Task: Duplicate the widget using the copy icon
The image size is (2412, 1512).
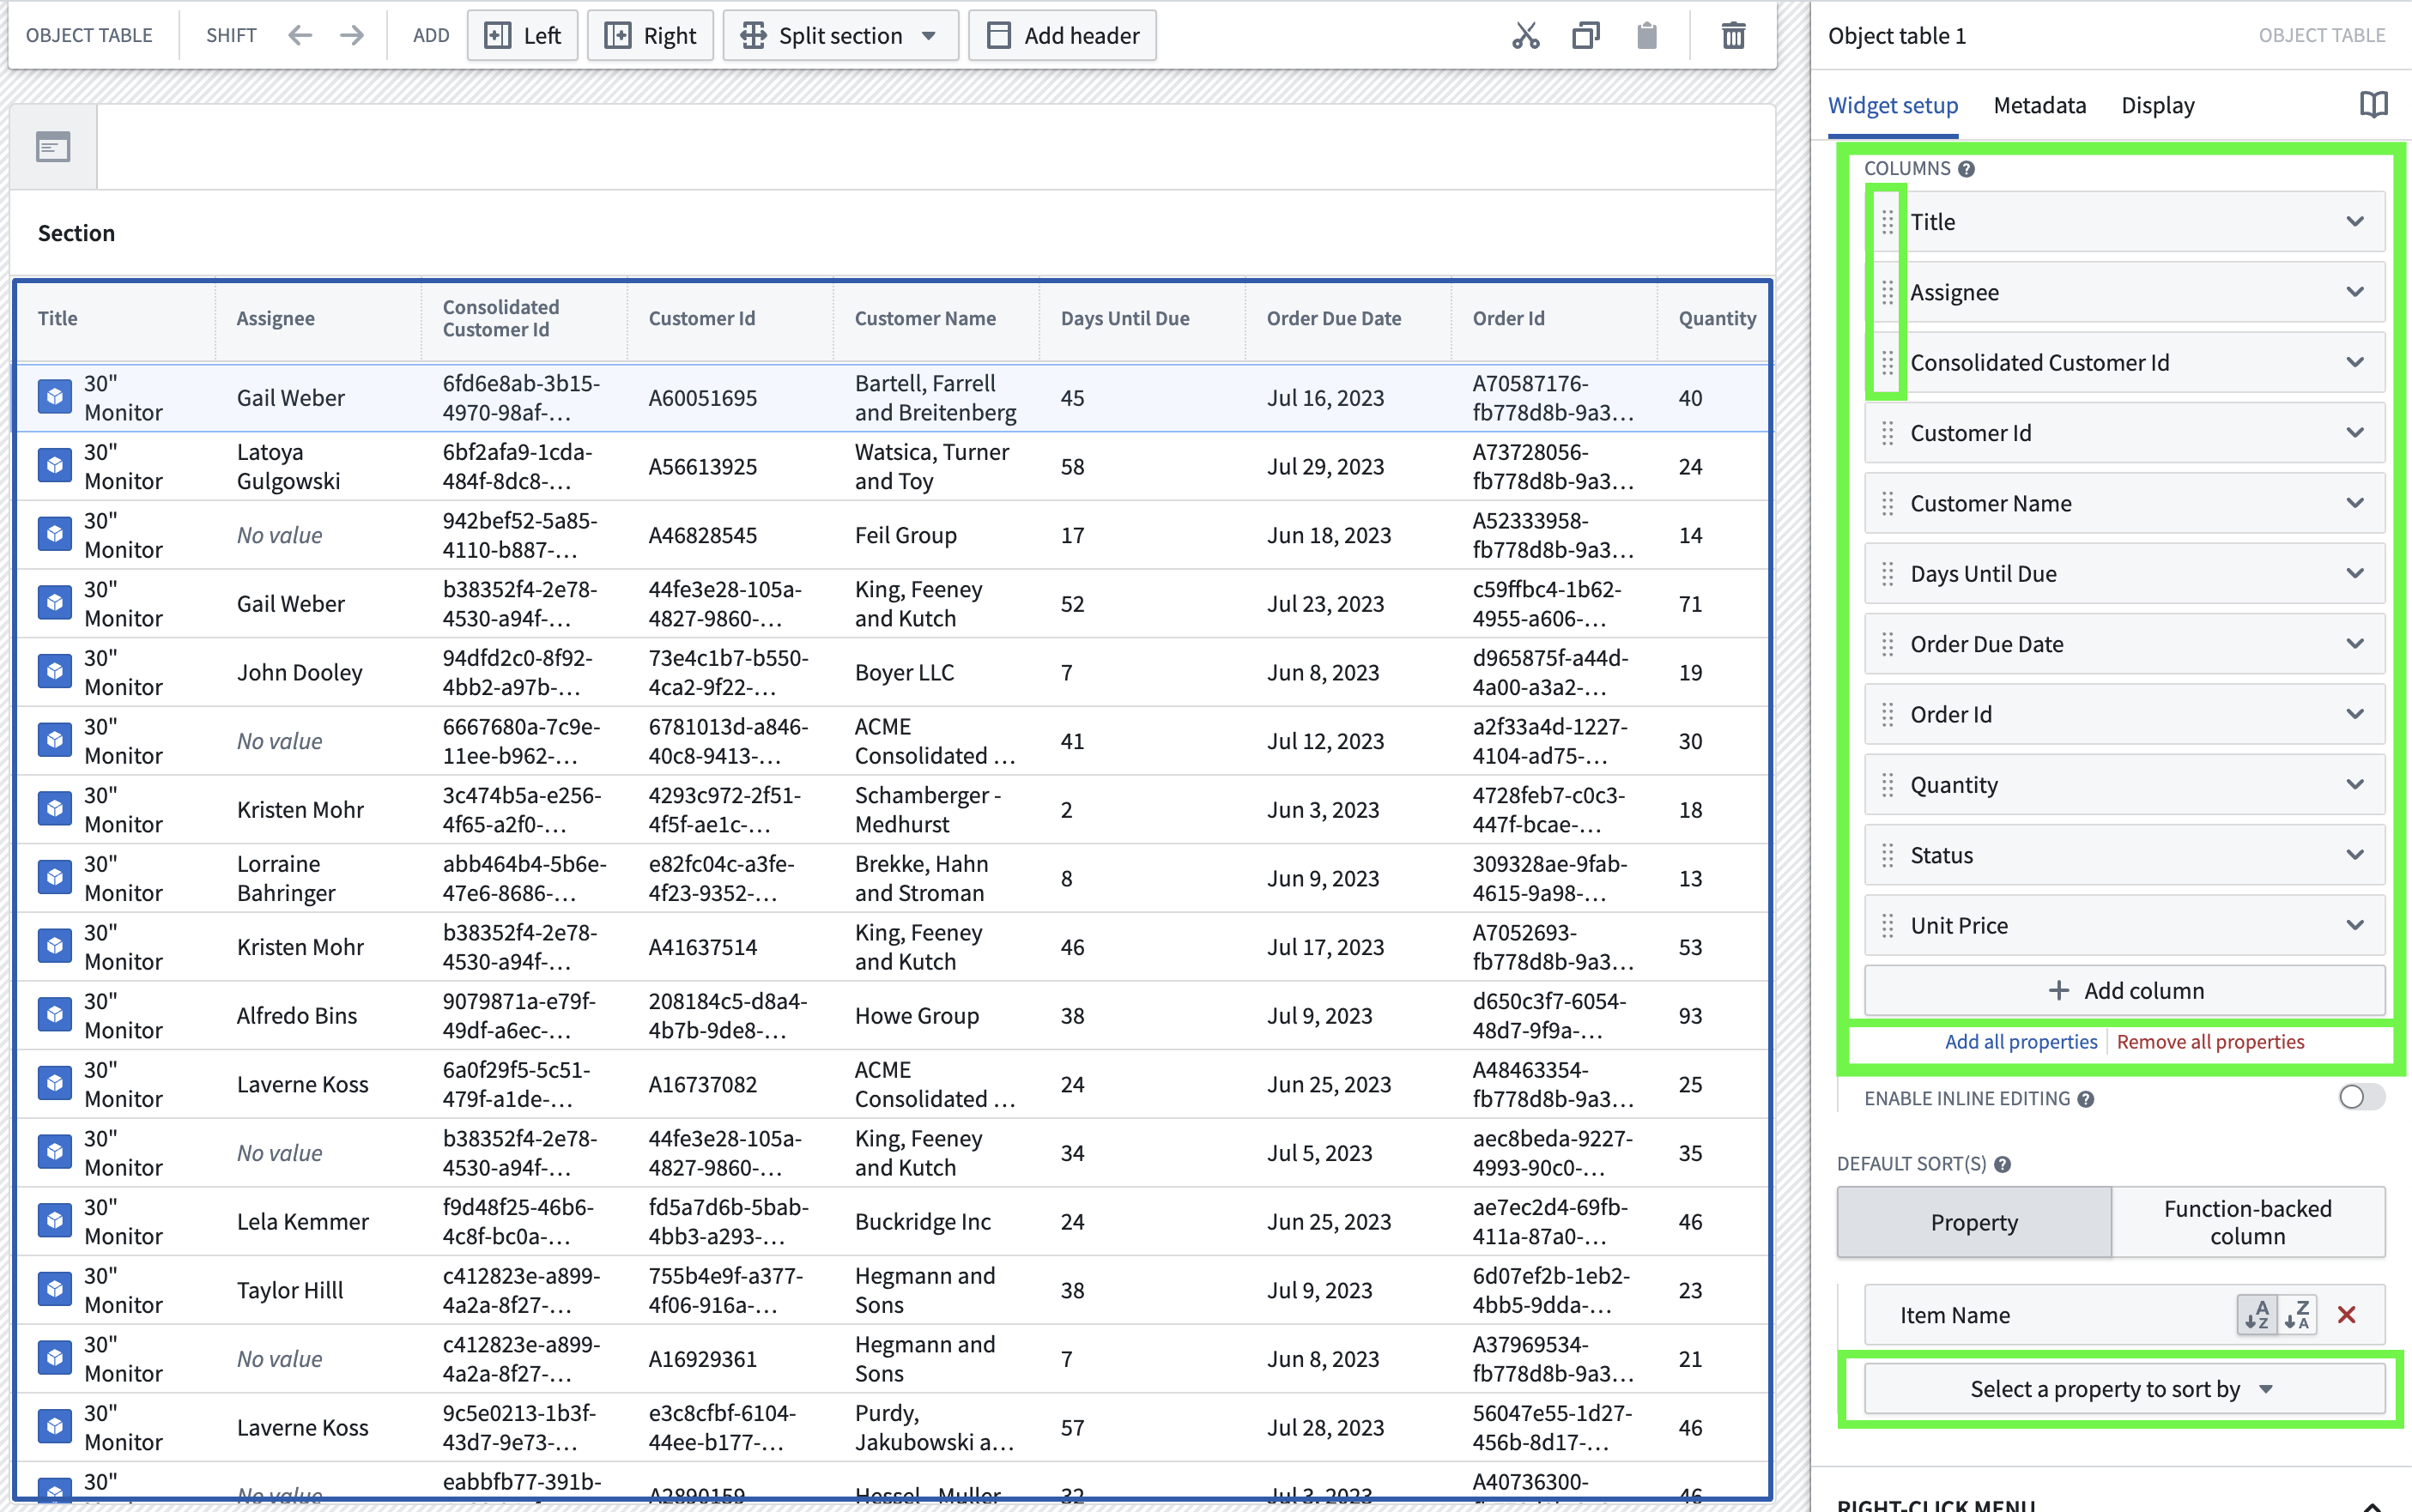Action: click(x=1586, y=35)
